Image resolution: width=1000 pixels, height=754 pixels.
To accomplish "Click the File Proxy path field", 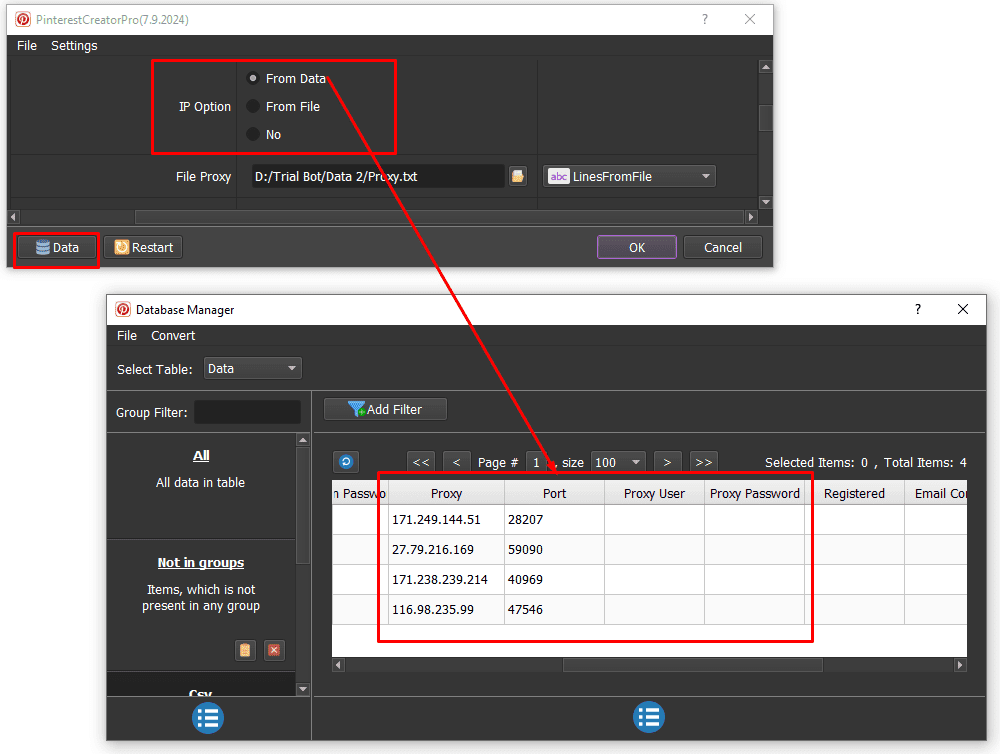I will pos(378,177).
